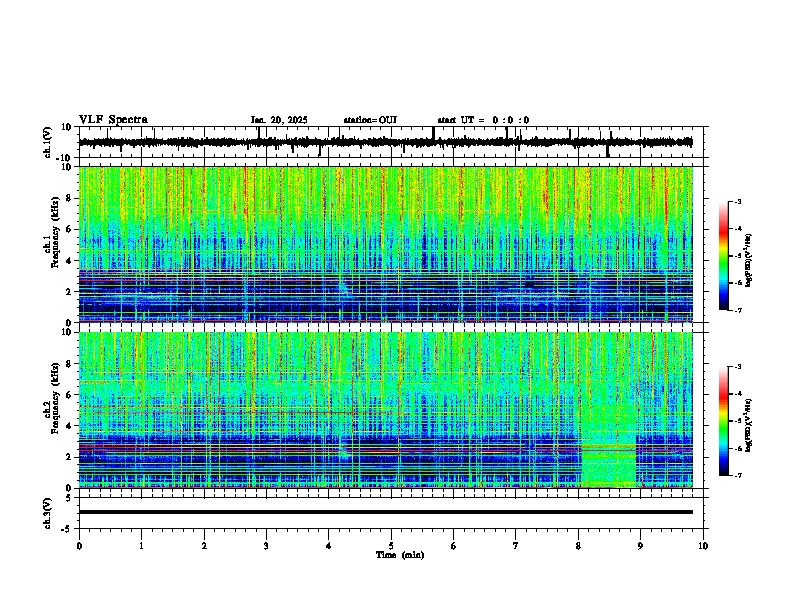Click the "-7" label on ch.2 colorbar
The image size is (792, 612).
(738, 475)
